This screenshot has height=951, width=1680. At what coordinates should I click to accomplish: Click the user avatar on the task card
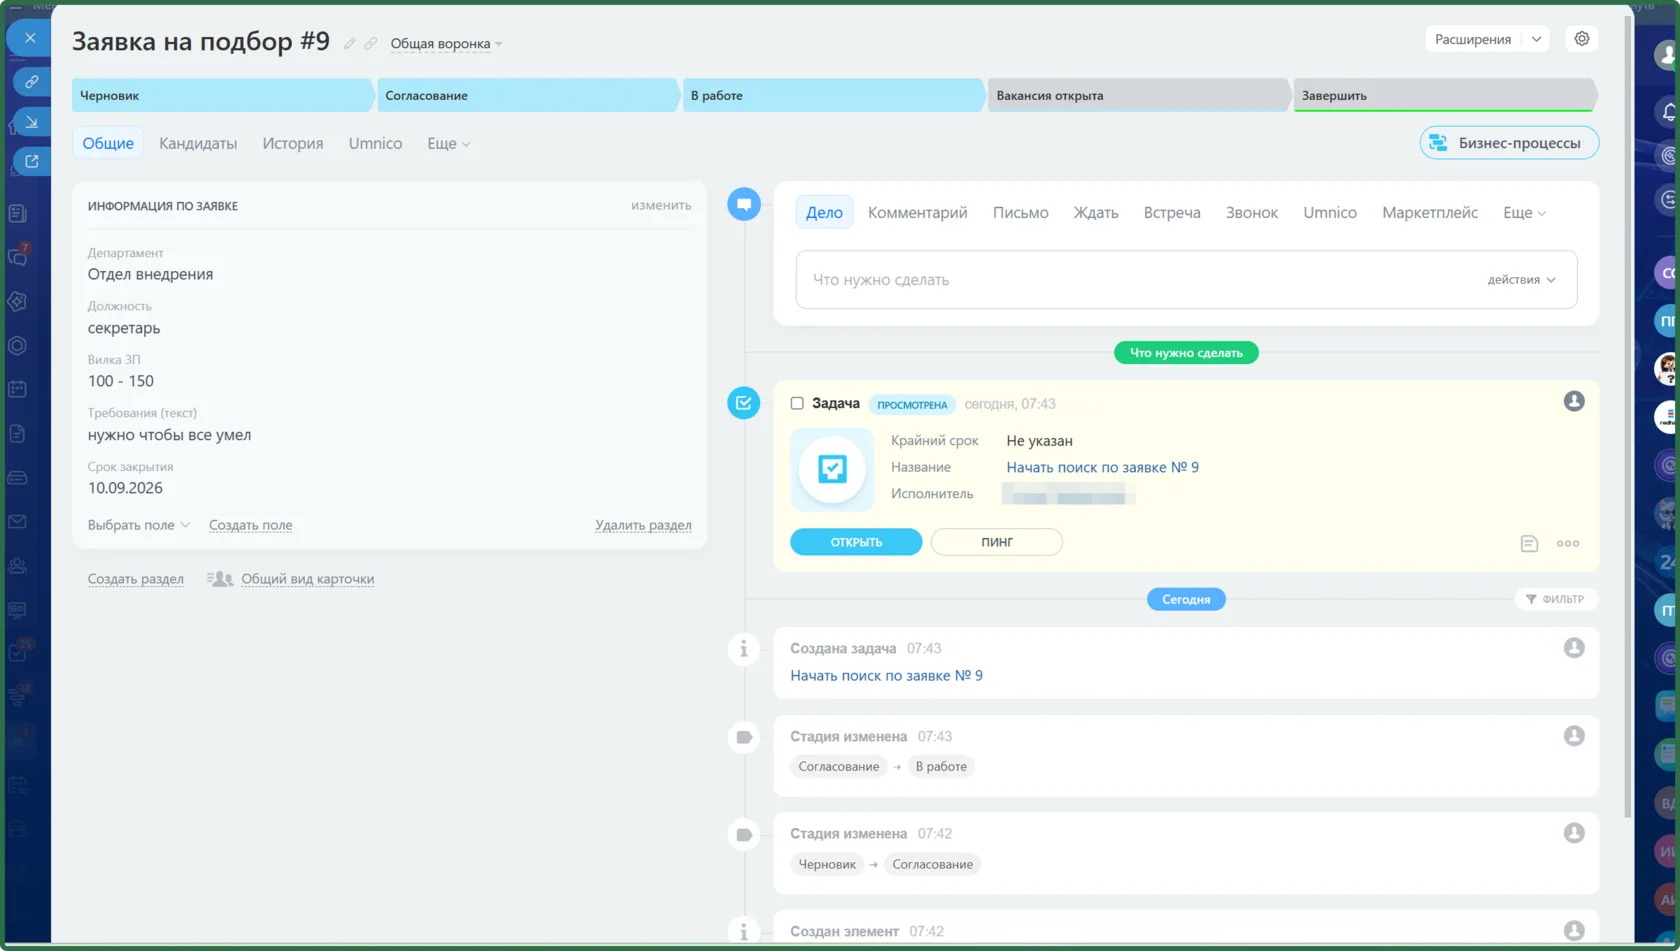[1574, 401]
